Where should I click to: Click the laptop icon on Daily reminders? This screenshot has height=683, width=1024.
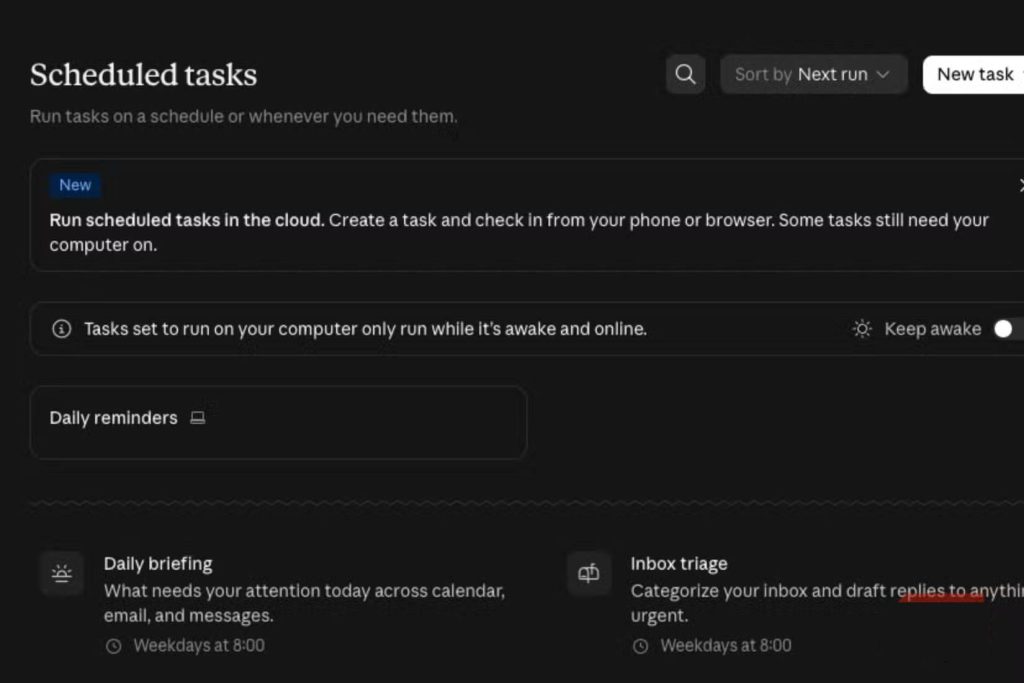[197, 418]
